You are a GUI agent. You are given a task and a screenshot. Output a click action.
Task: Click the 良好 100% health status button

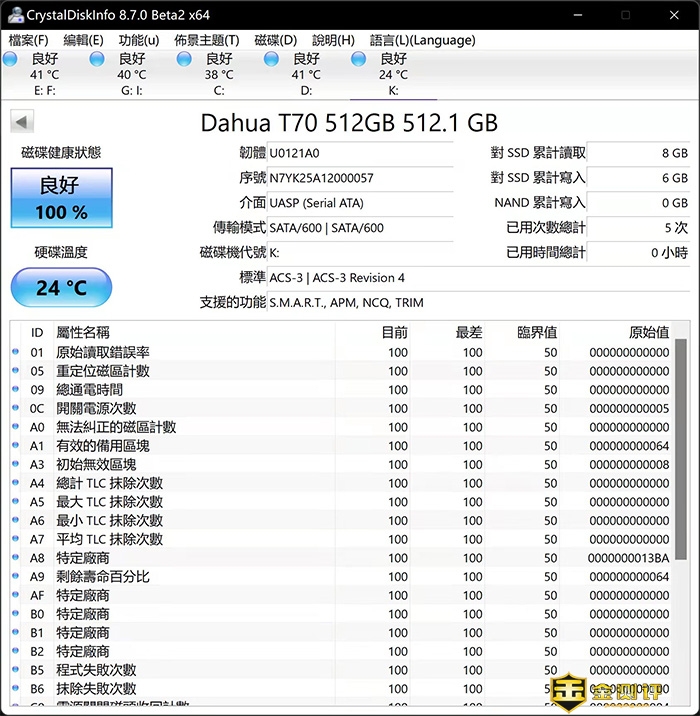[x=61, y=197]
